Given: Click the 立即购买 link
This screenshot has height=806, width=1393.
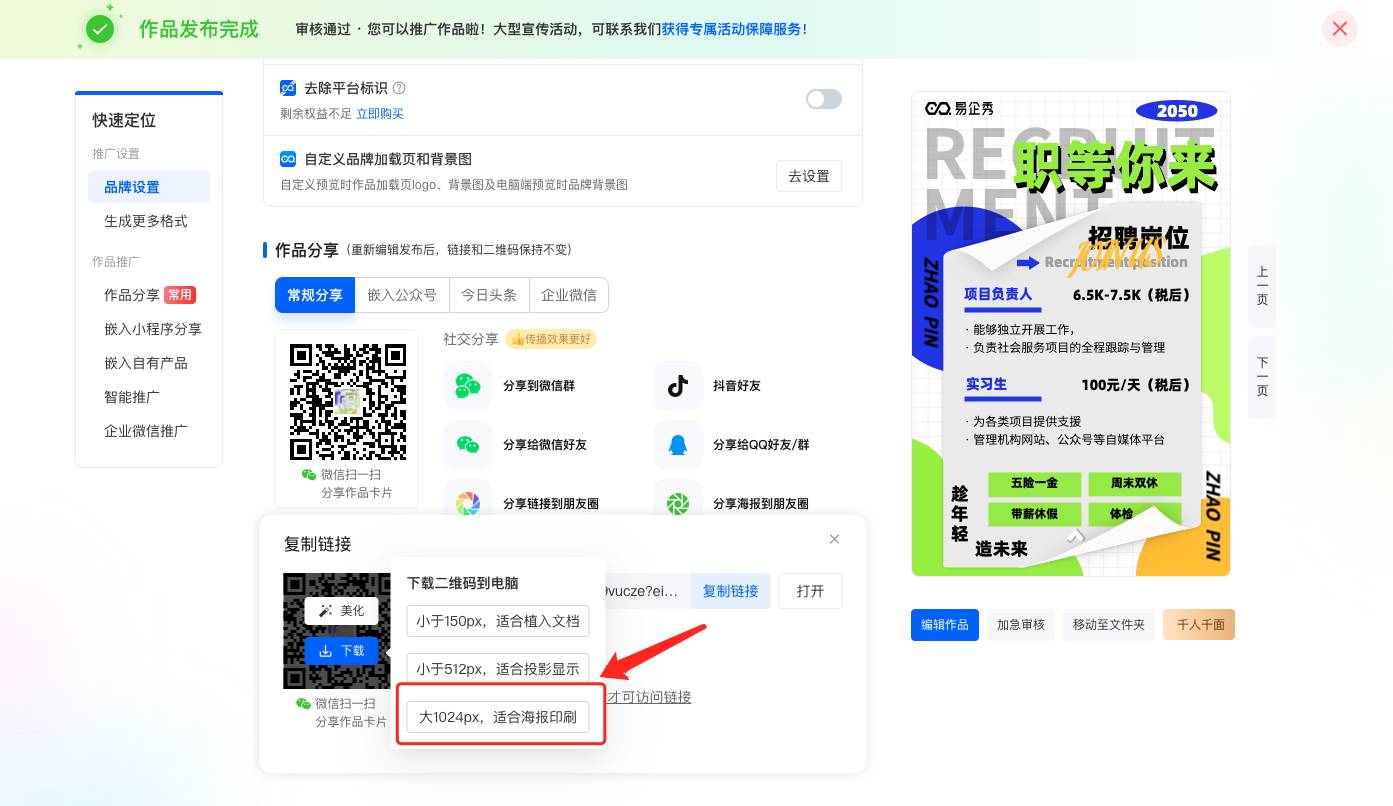Looking at the screenshot, I should (x=380, y=114).
